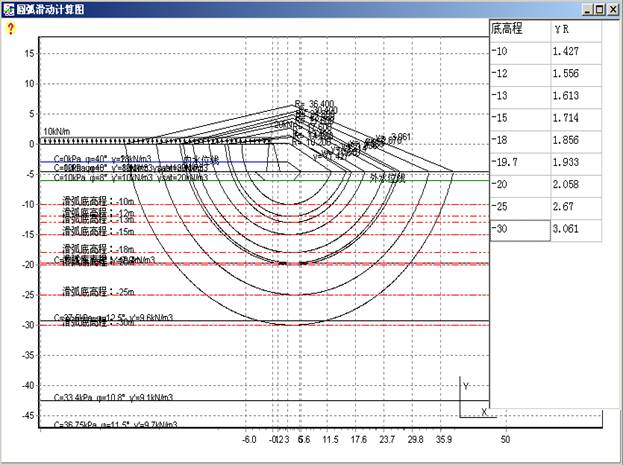Click the application icon in the title bar
This screenshot has width=623, height=465.
point(8,8)
